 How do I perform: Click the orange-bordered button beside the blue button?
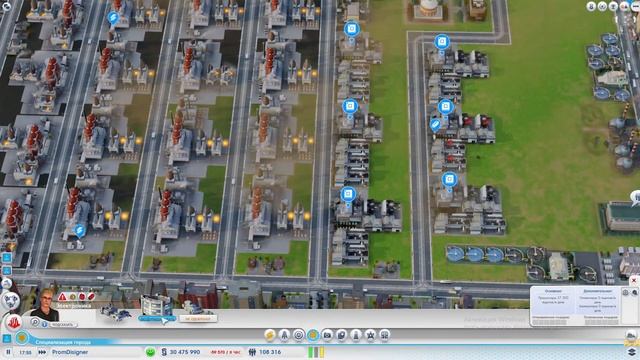point(198,318)
